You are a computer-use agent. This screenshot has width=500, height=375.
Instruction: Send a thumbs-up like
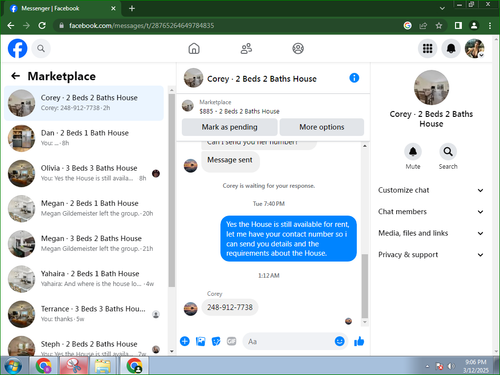point(359,341)
